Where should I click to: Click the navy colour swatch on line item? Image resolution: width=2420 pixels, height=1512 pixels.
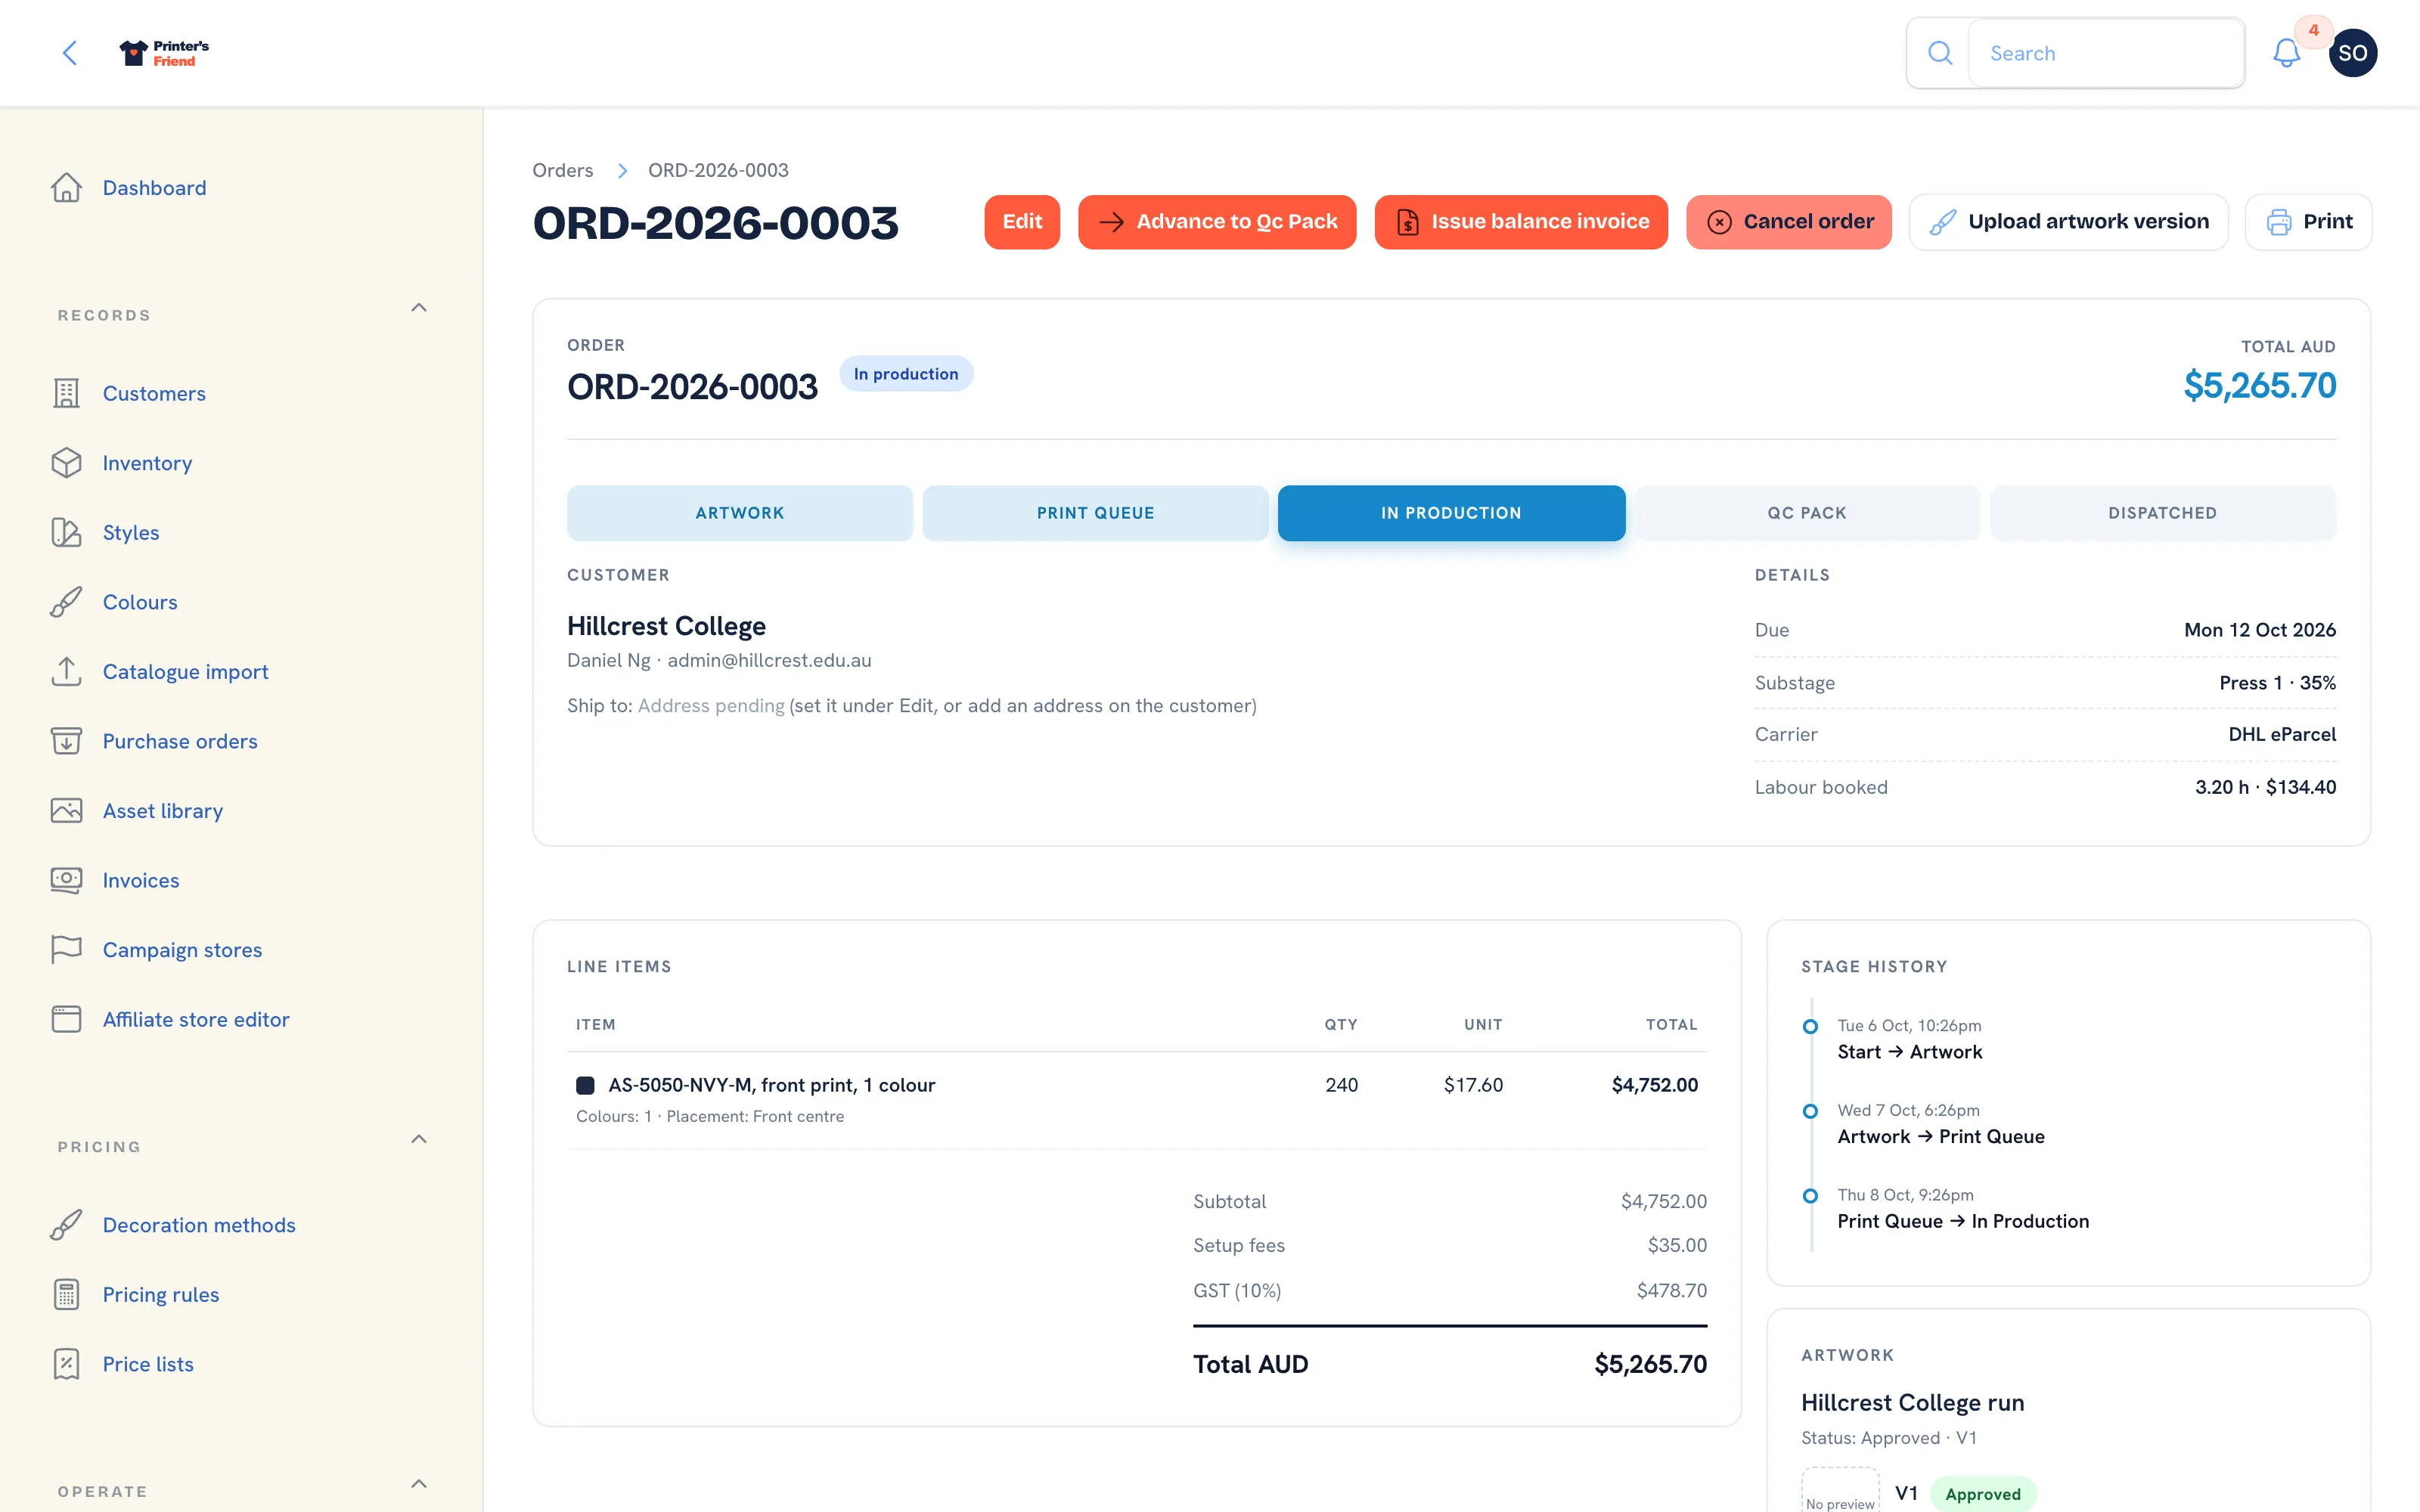point(585,1085)
